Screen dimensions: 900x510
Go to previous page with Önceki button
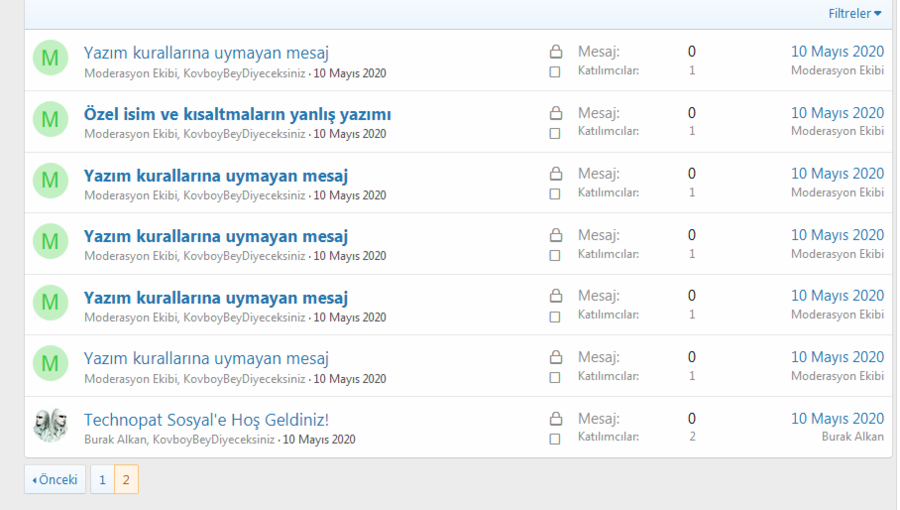pos(55,480)
